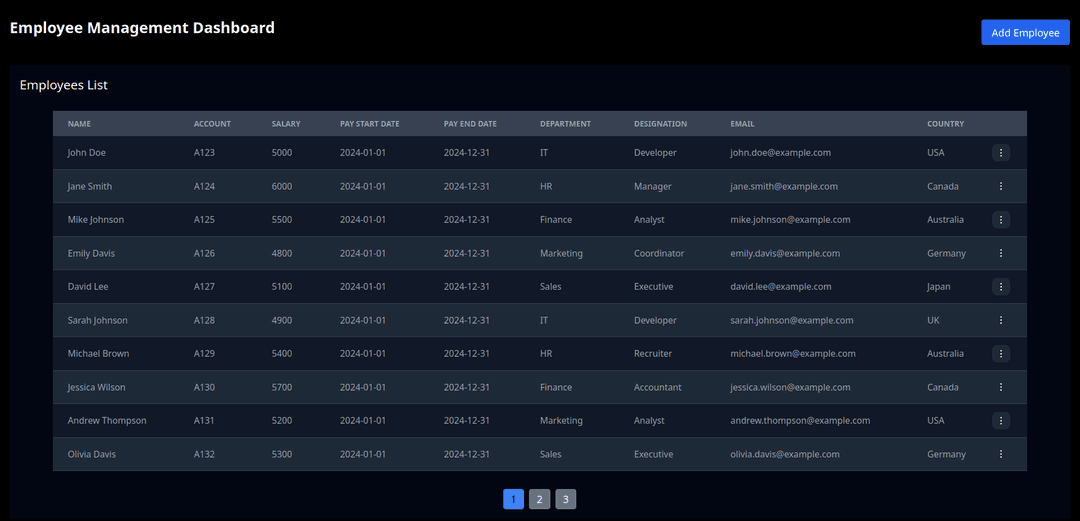
Task: Click the PAY START DATE column header
Action: click(x=370, y=124)
